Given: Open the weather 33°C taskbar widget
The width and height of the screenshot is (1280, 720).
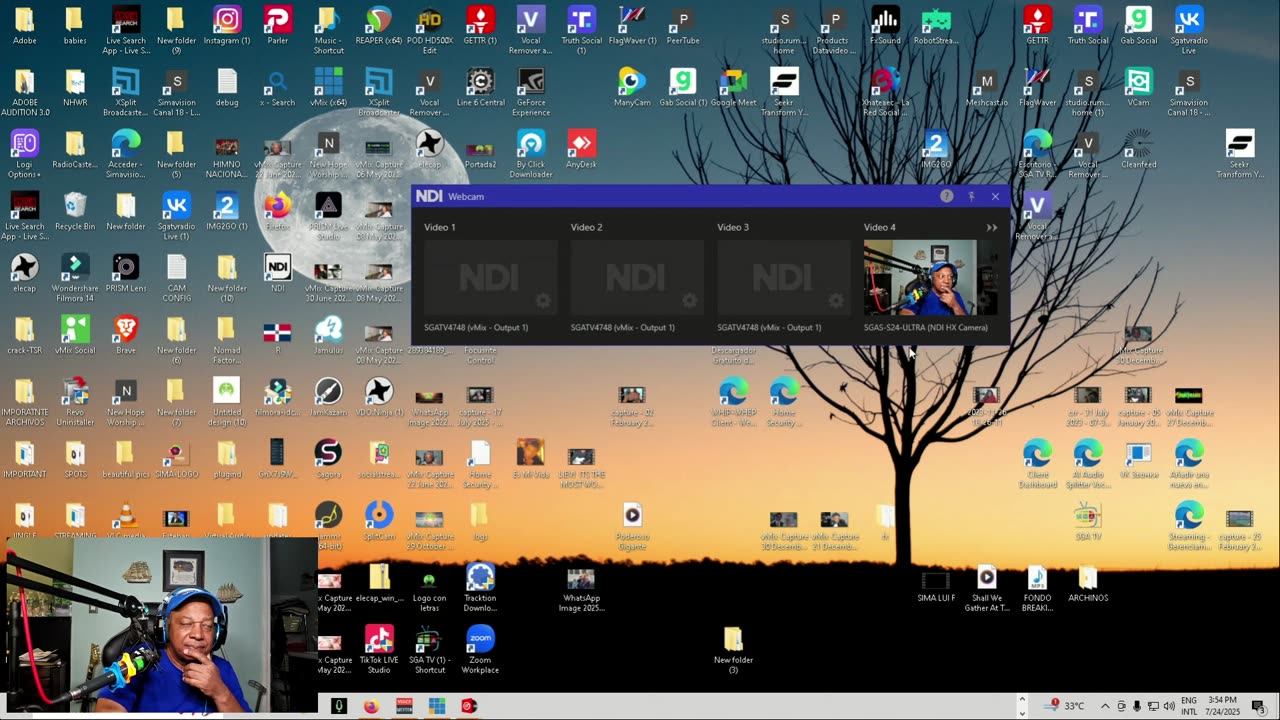Looking at the screenshot, I should point(1066,706).
